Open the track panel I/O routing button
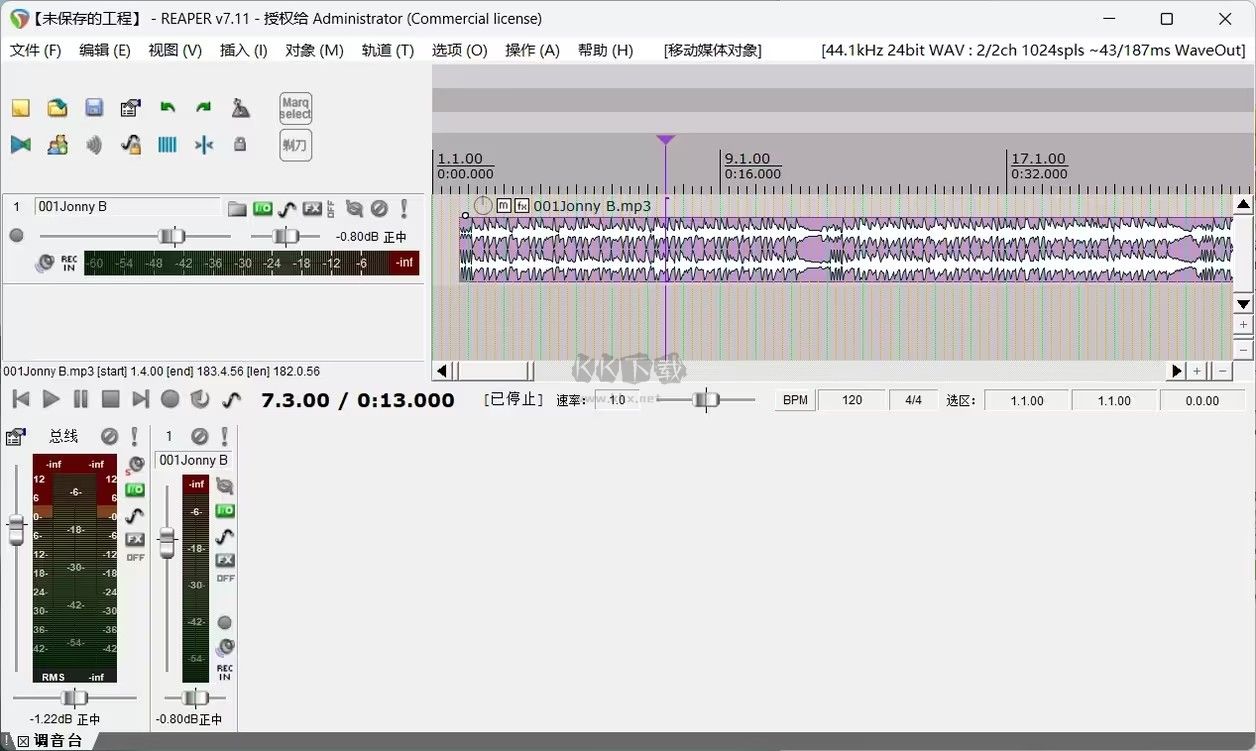 (263, 208)
